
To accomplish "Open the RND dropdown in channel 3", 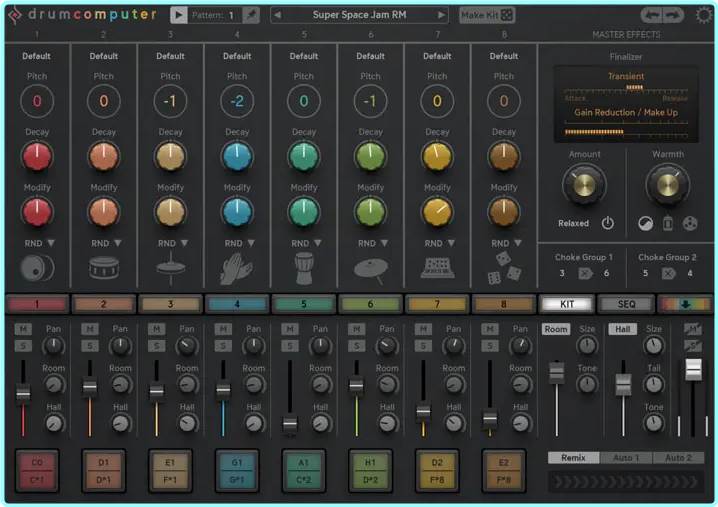I will tap(173, 243).
